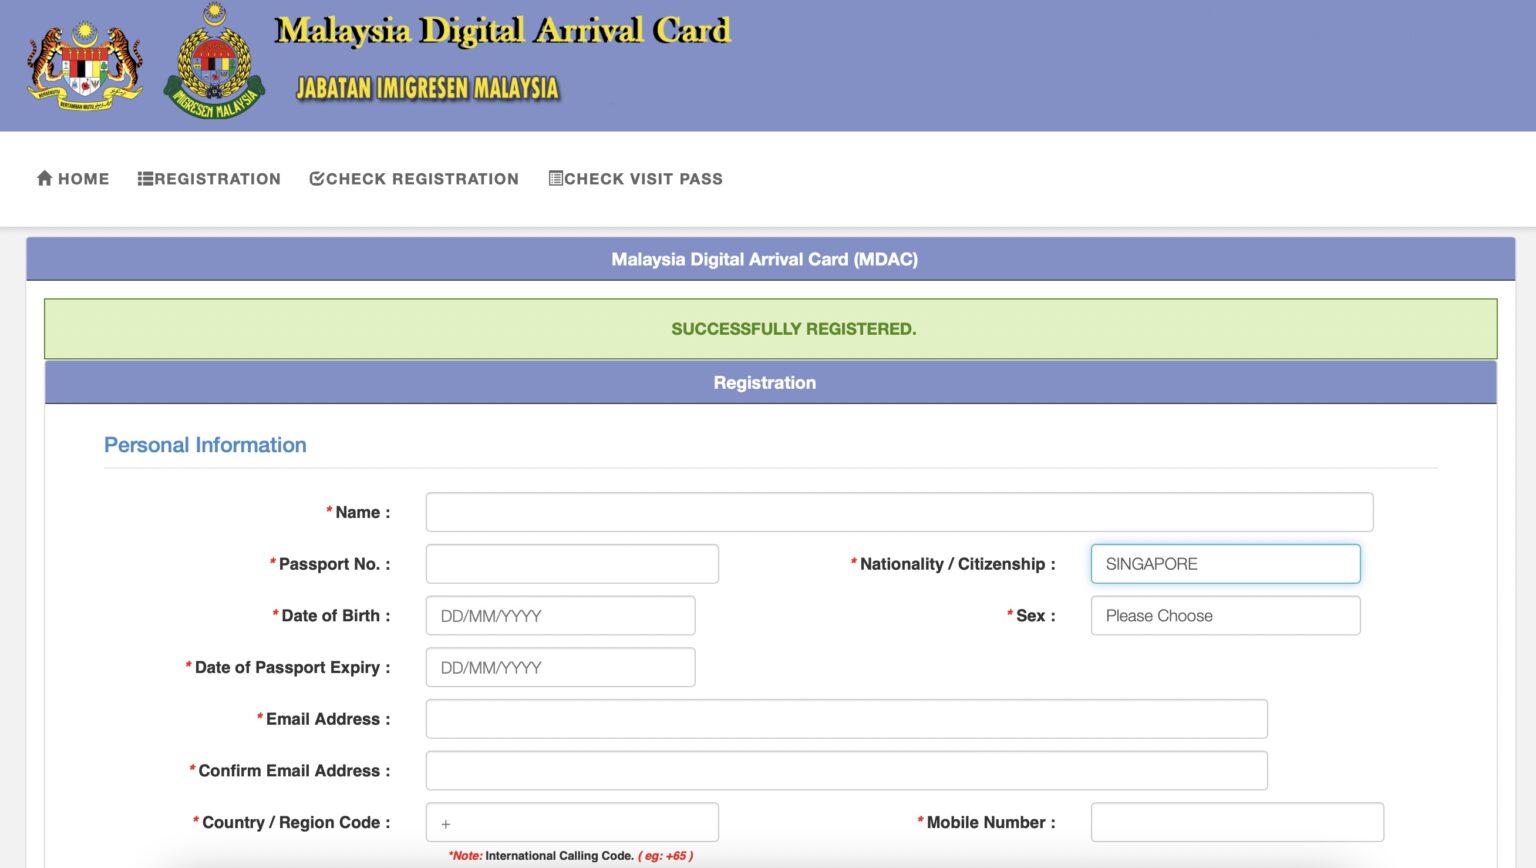Click the Date of Birth field
This screenshot has height=868, width=1536.
coord(559,615)
